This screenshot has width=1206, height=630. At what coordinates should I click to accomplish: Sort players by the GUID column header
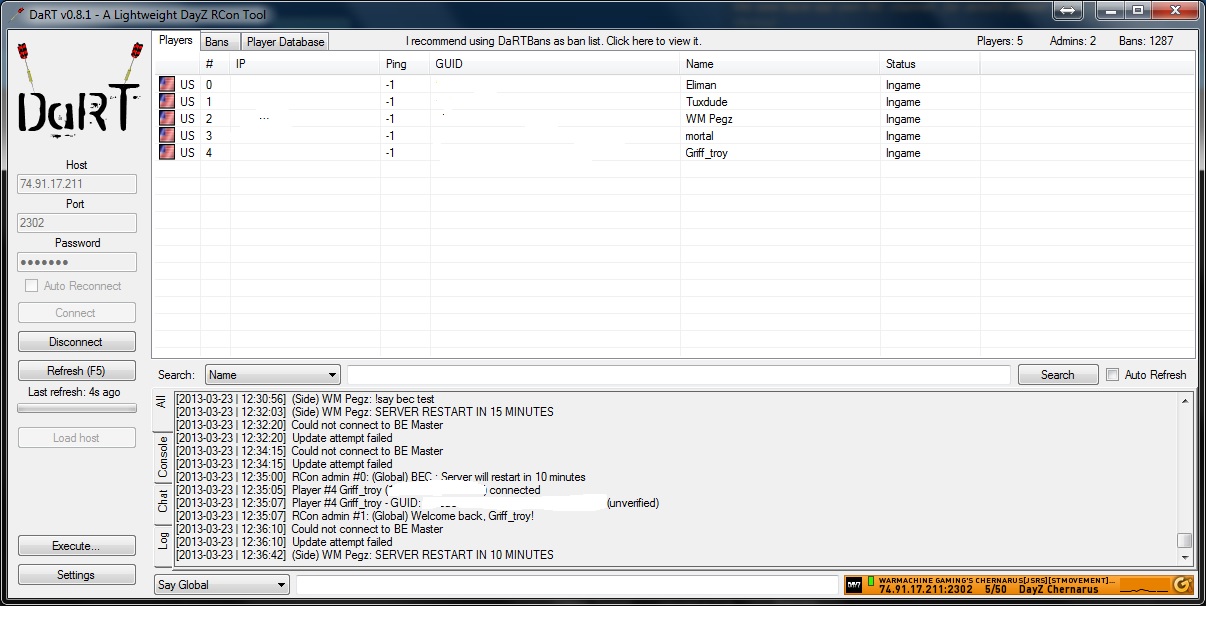click(x=555, y=64)
